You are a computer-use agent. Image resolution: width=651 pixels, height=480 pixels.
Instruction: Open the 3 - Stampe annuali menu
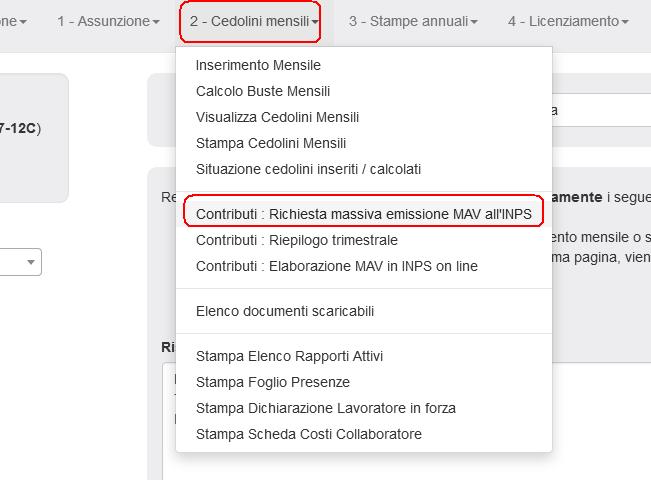pos(413,21)
